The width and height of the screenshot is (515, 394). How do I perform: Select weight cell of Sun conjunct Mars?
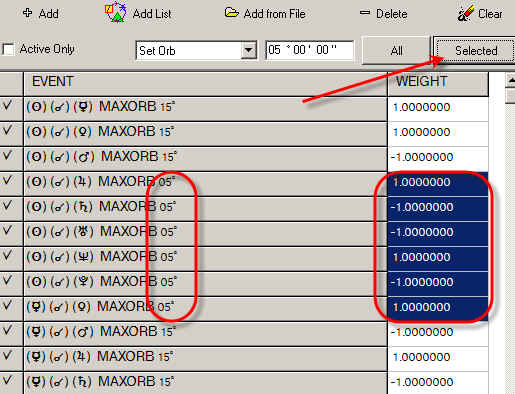[x=438, y=157]
